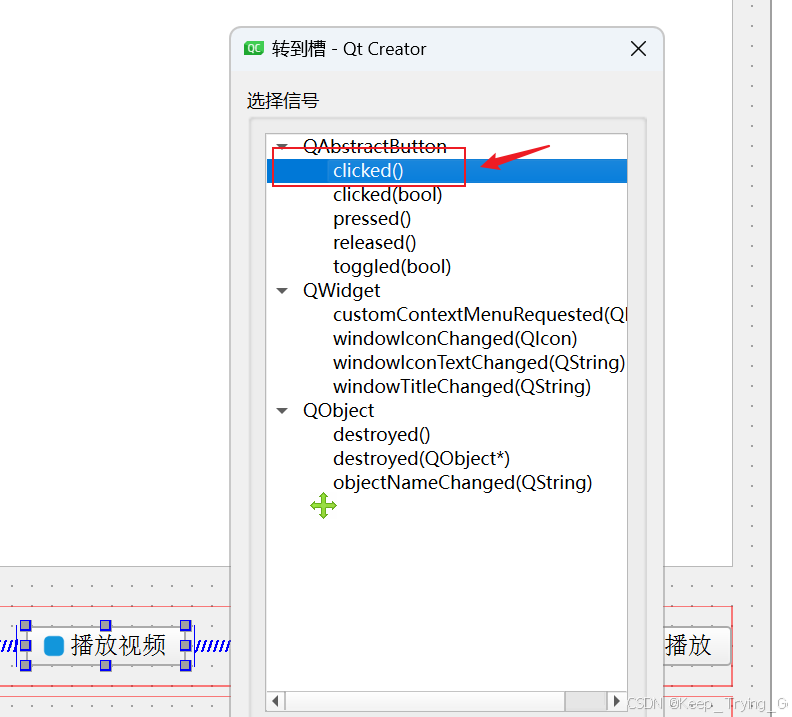Click the QWidget group label
The height and width of the screenshot is (717, 792).
341,291
